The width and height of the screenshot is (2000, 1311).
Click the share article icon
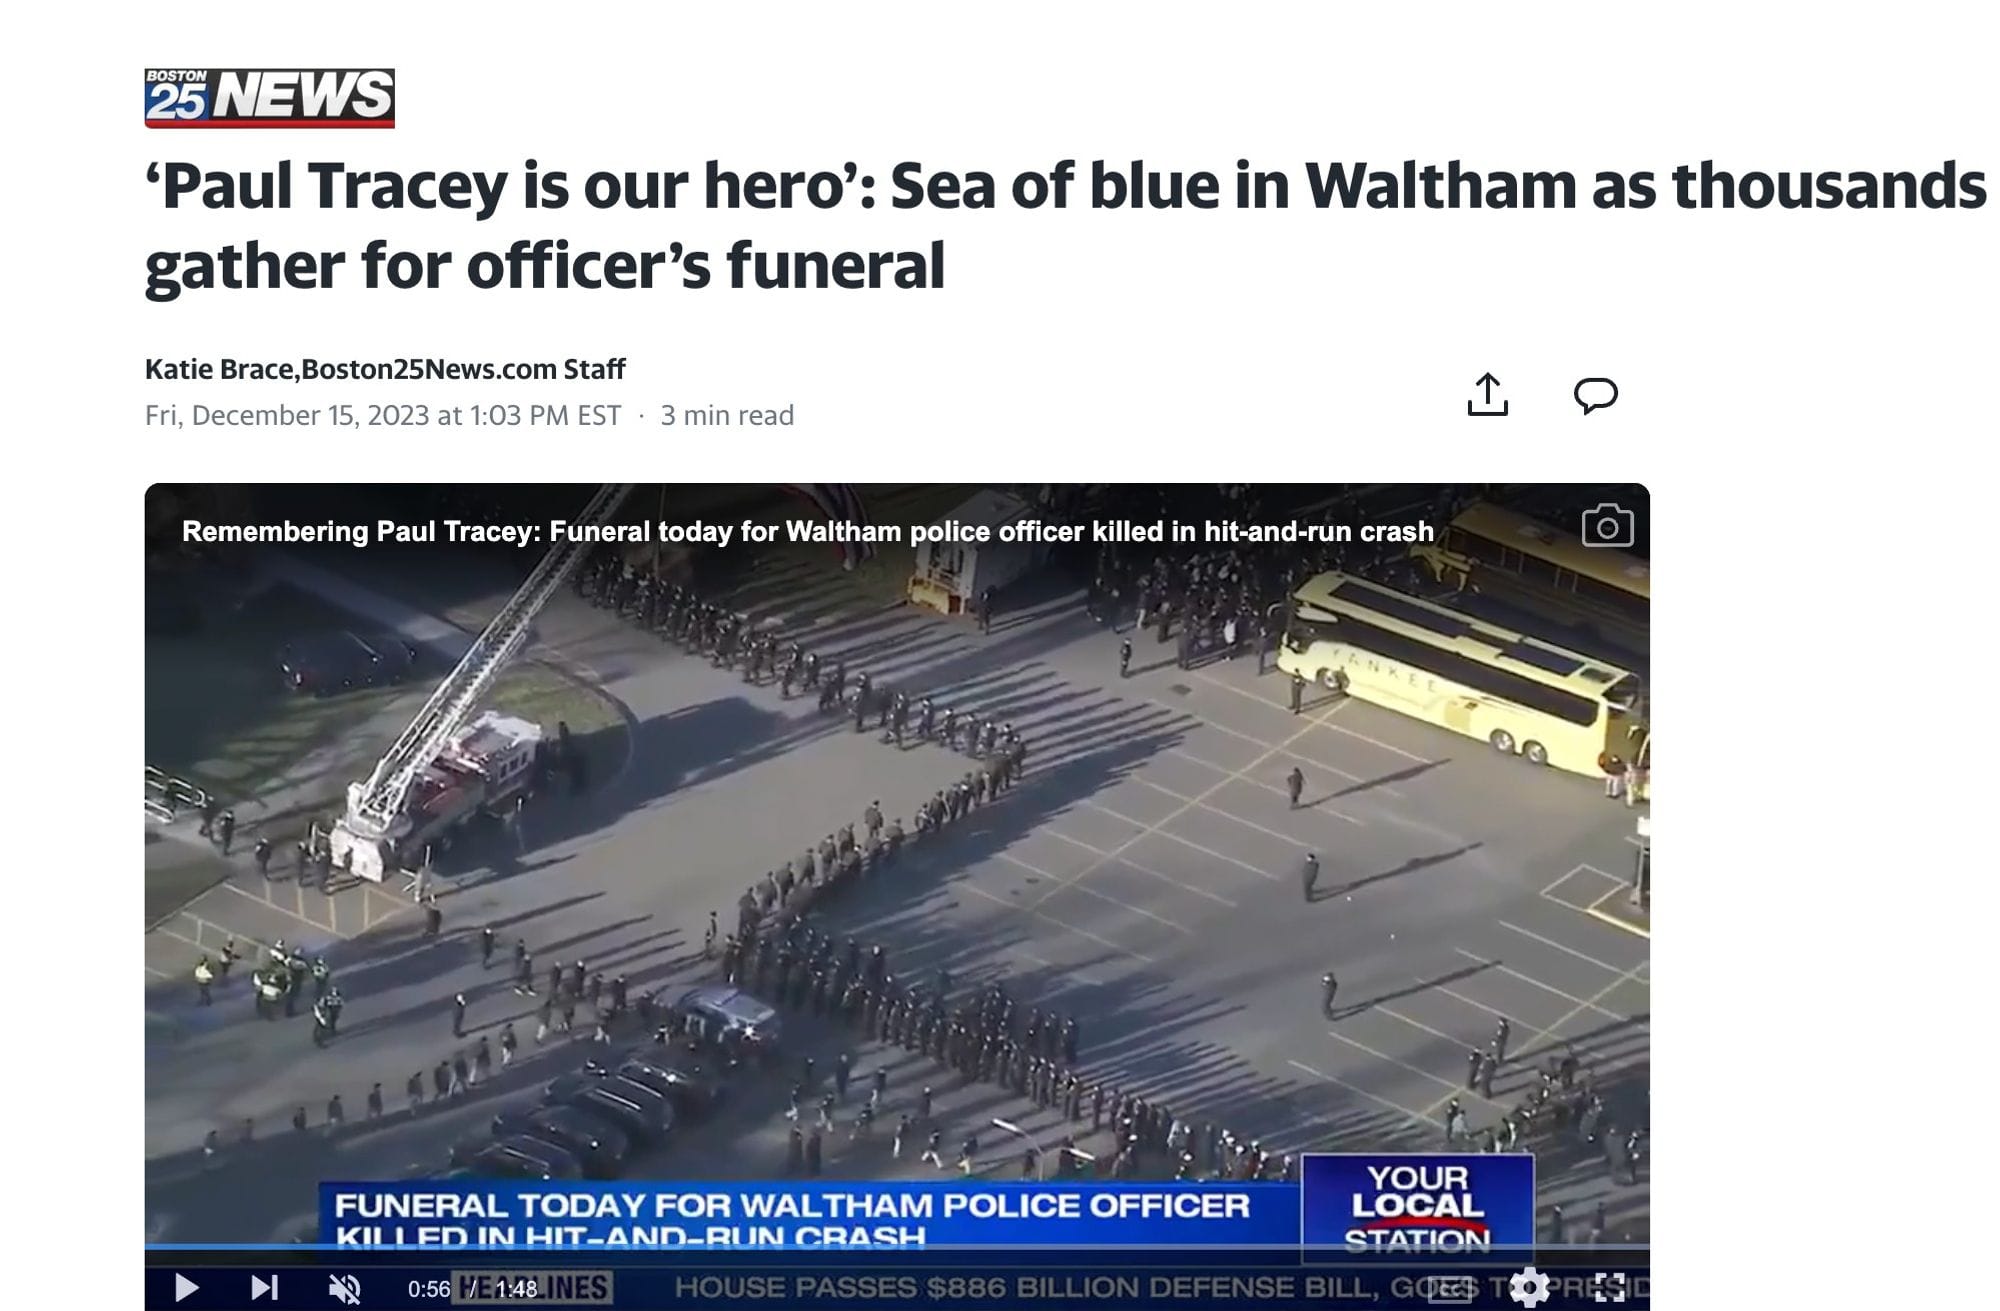click(x=1487, y=394)
